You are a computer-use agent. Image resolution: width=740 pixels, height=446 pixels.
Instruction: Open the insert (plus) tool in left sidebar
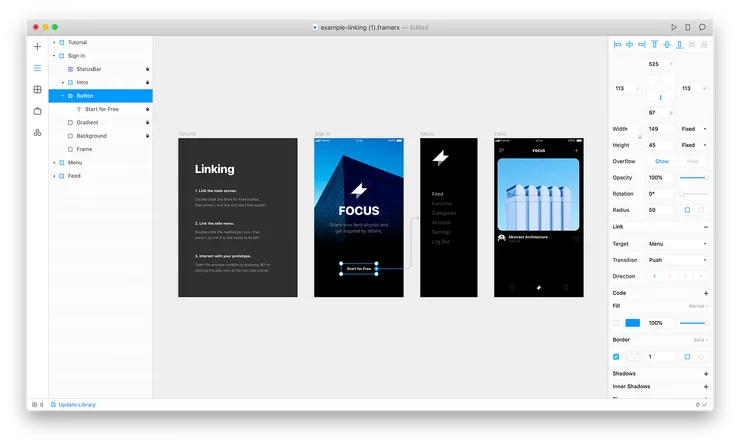[x=37, y=47]
